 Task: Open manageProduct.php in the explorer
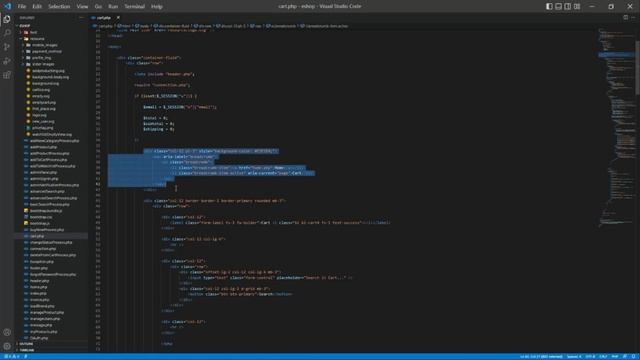coord(47,312)
